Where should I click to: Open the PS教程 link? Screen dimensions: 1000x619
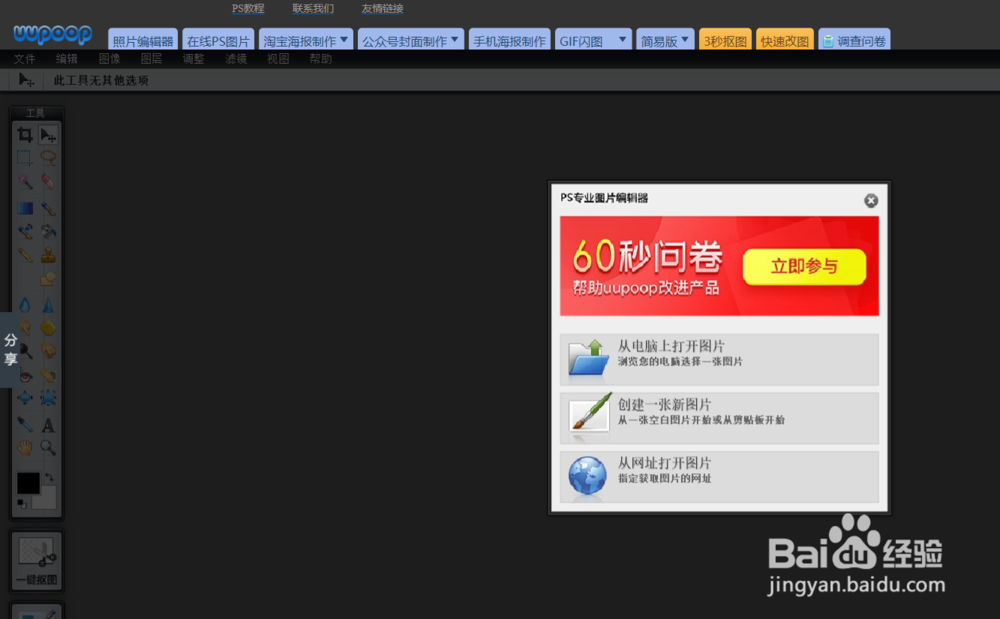point(248,8)
